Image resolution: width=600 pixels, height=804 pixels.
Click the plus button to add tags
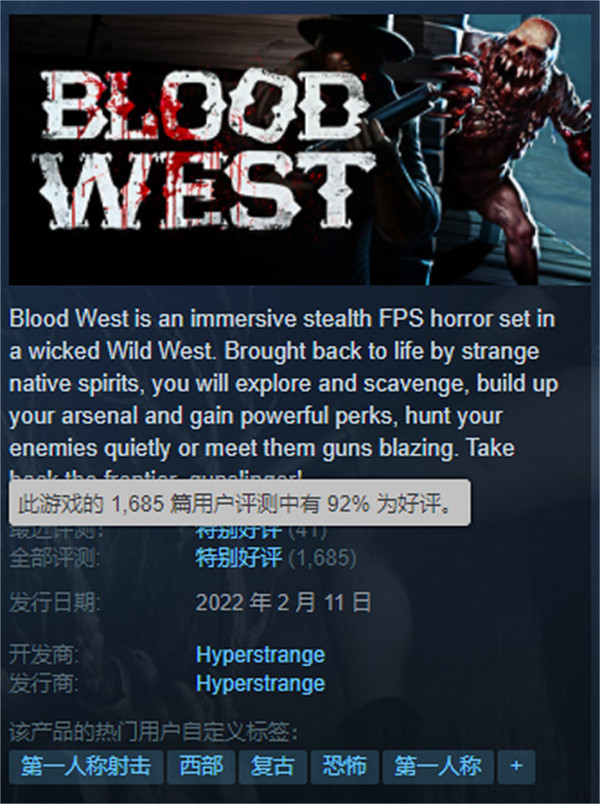[x=516, y=766]
